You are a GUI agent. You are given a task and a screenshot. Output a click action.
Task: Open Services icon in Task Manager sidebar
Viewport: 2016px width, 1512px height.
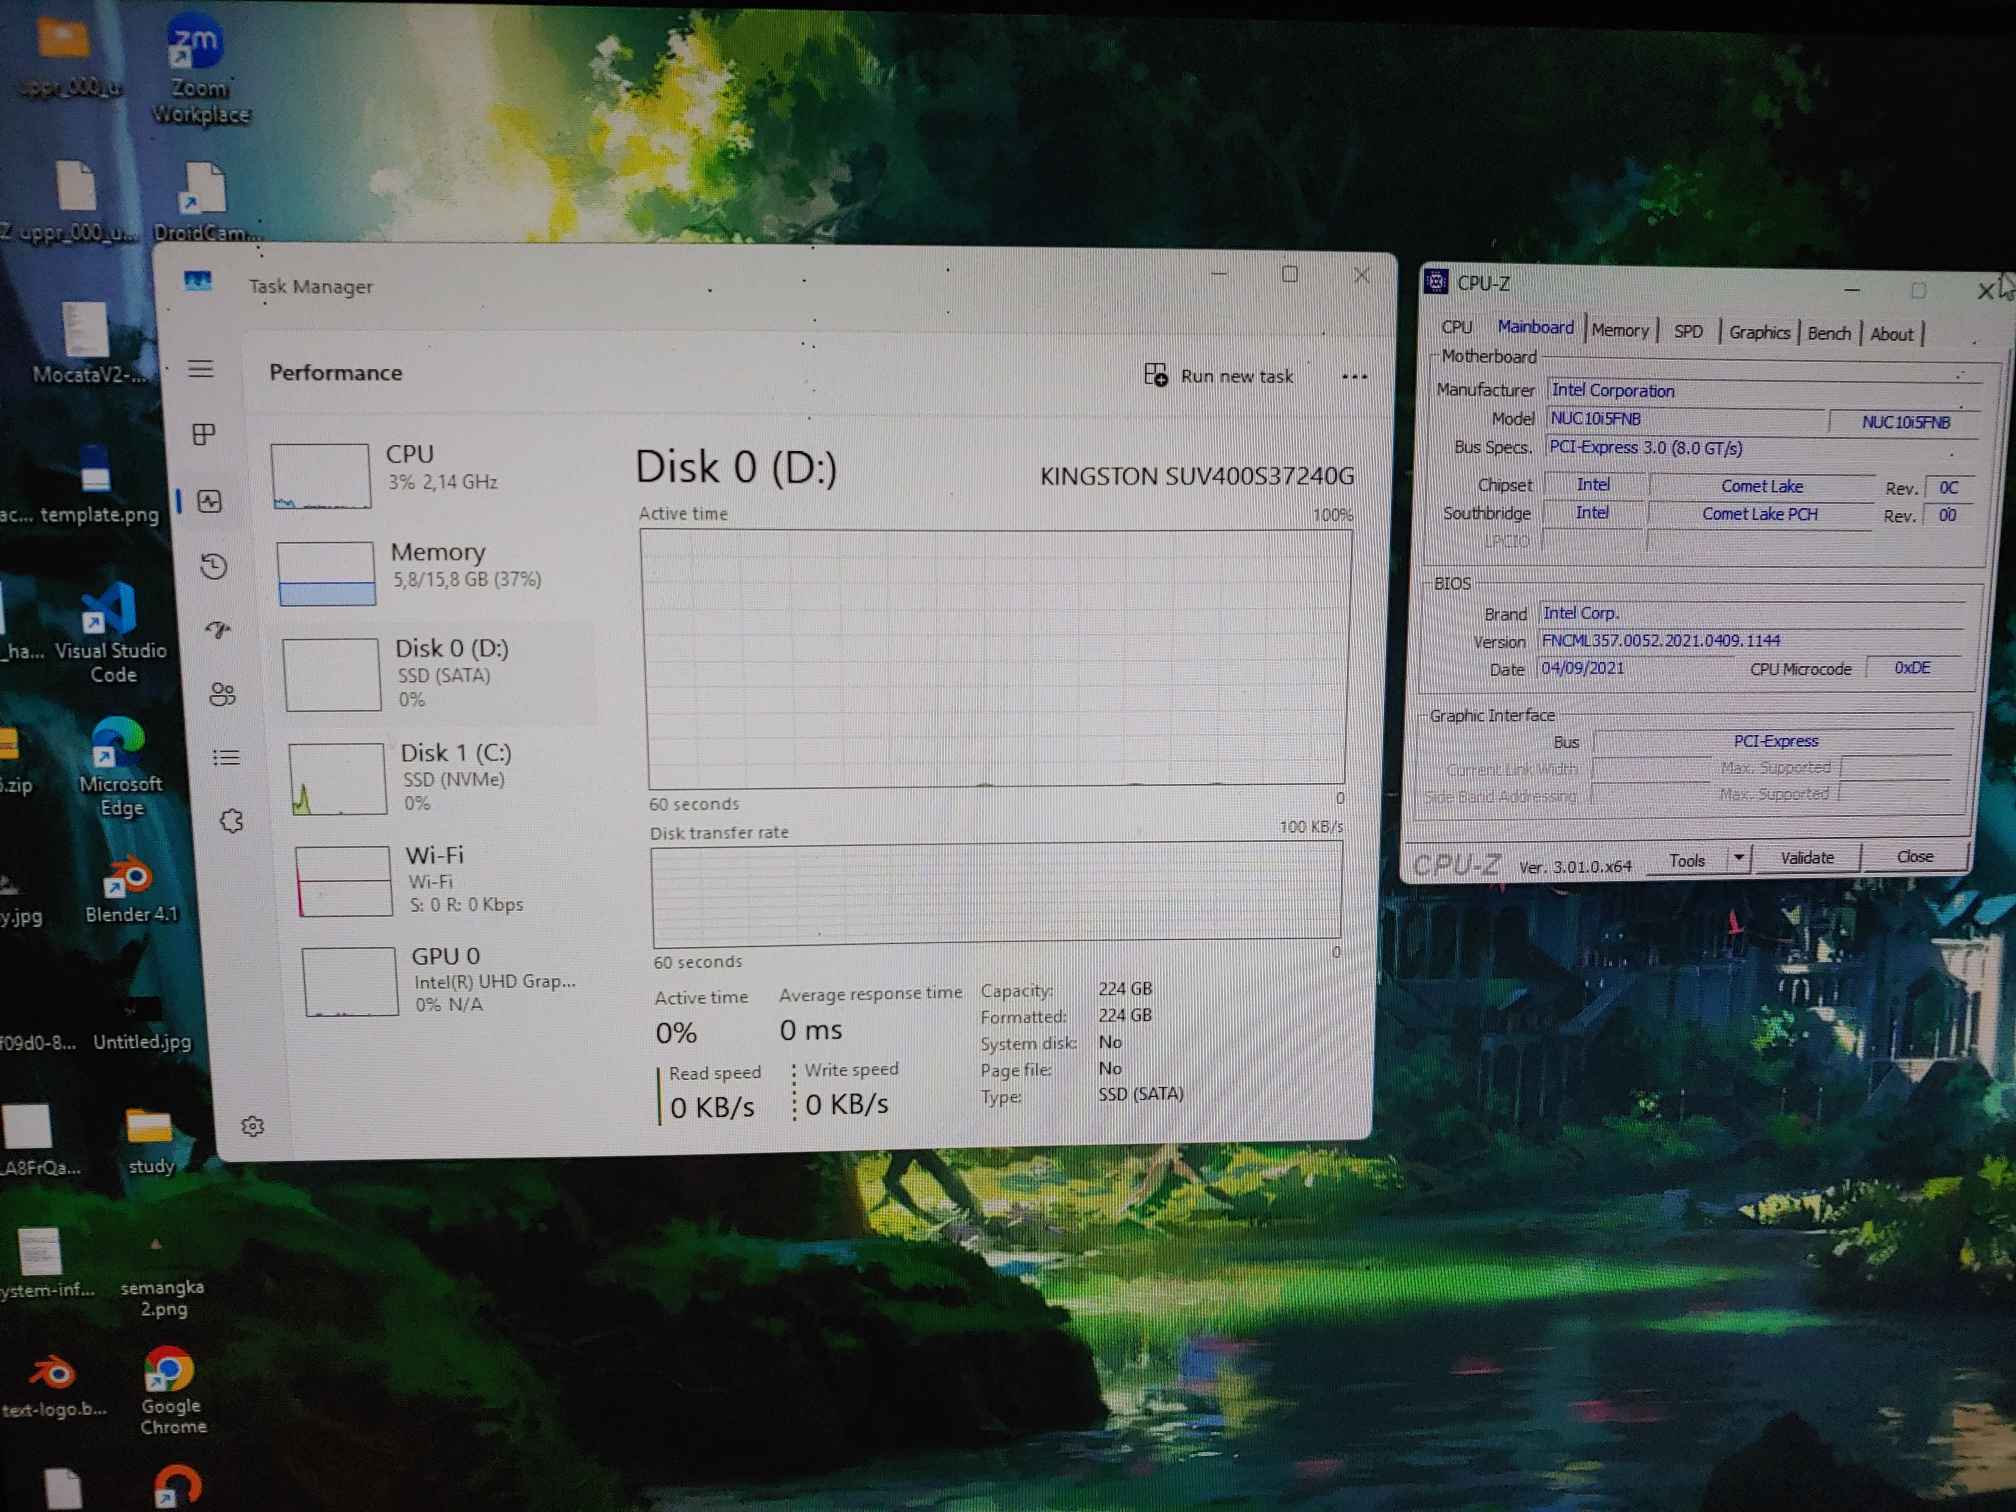pos(232,821)
